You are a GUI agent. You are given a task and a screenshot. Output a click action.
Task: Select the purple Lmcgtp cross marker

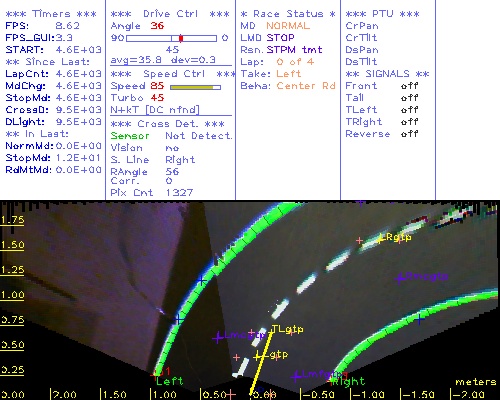click(x=217, y=338)
